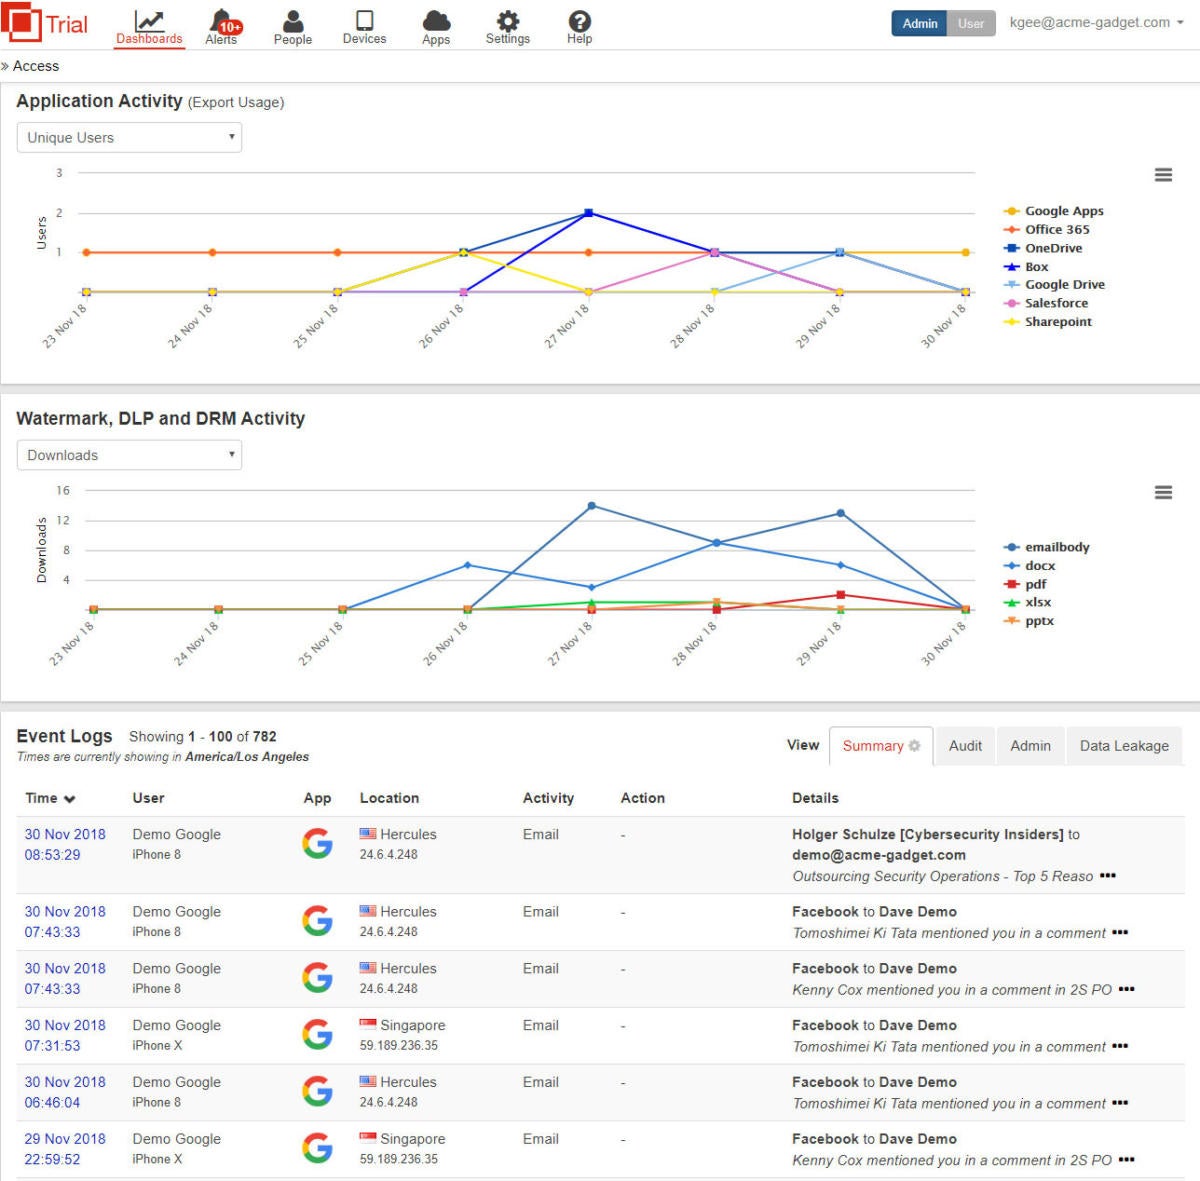
Task: Toggle emailbody series in legend
Action: pos(1047,547)
